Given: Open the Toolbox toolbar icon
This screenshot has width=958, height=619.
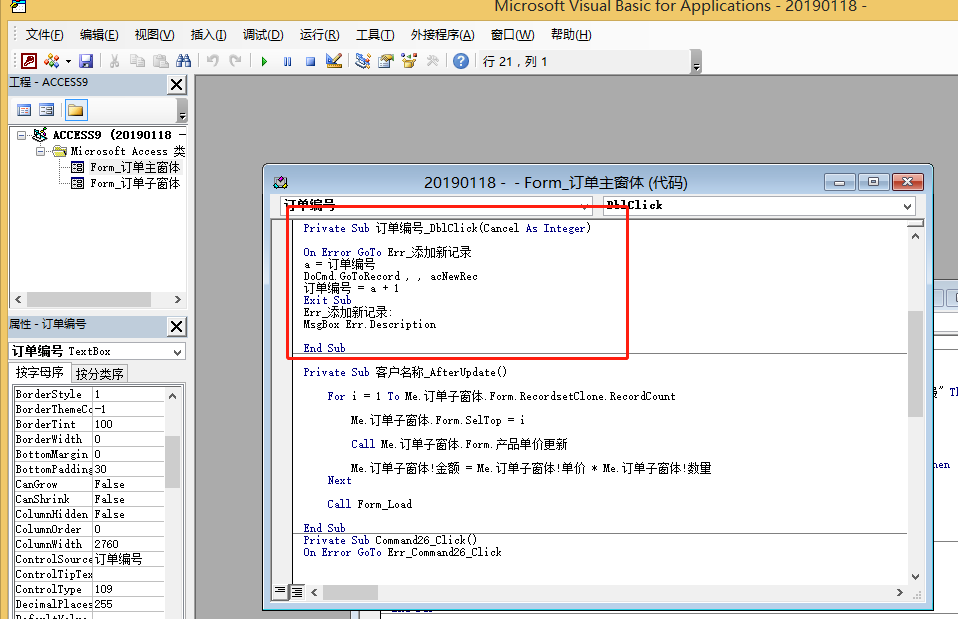Looking at the screenshot, I should point(433,61).
